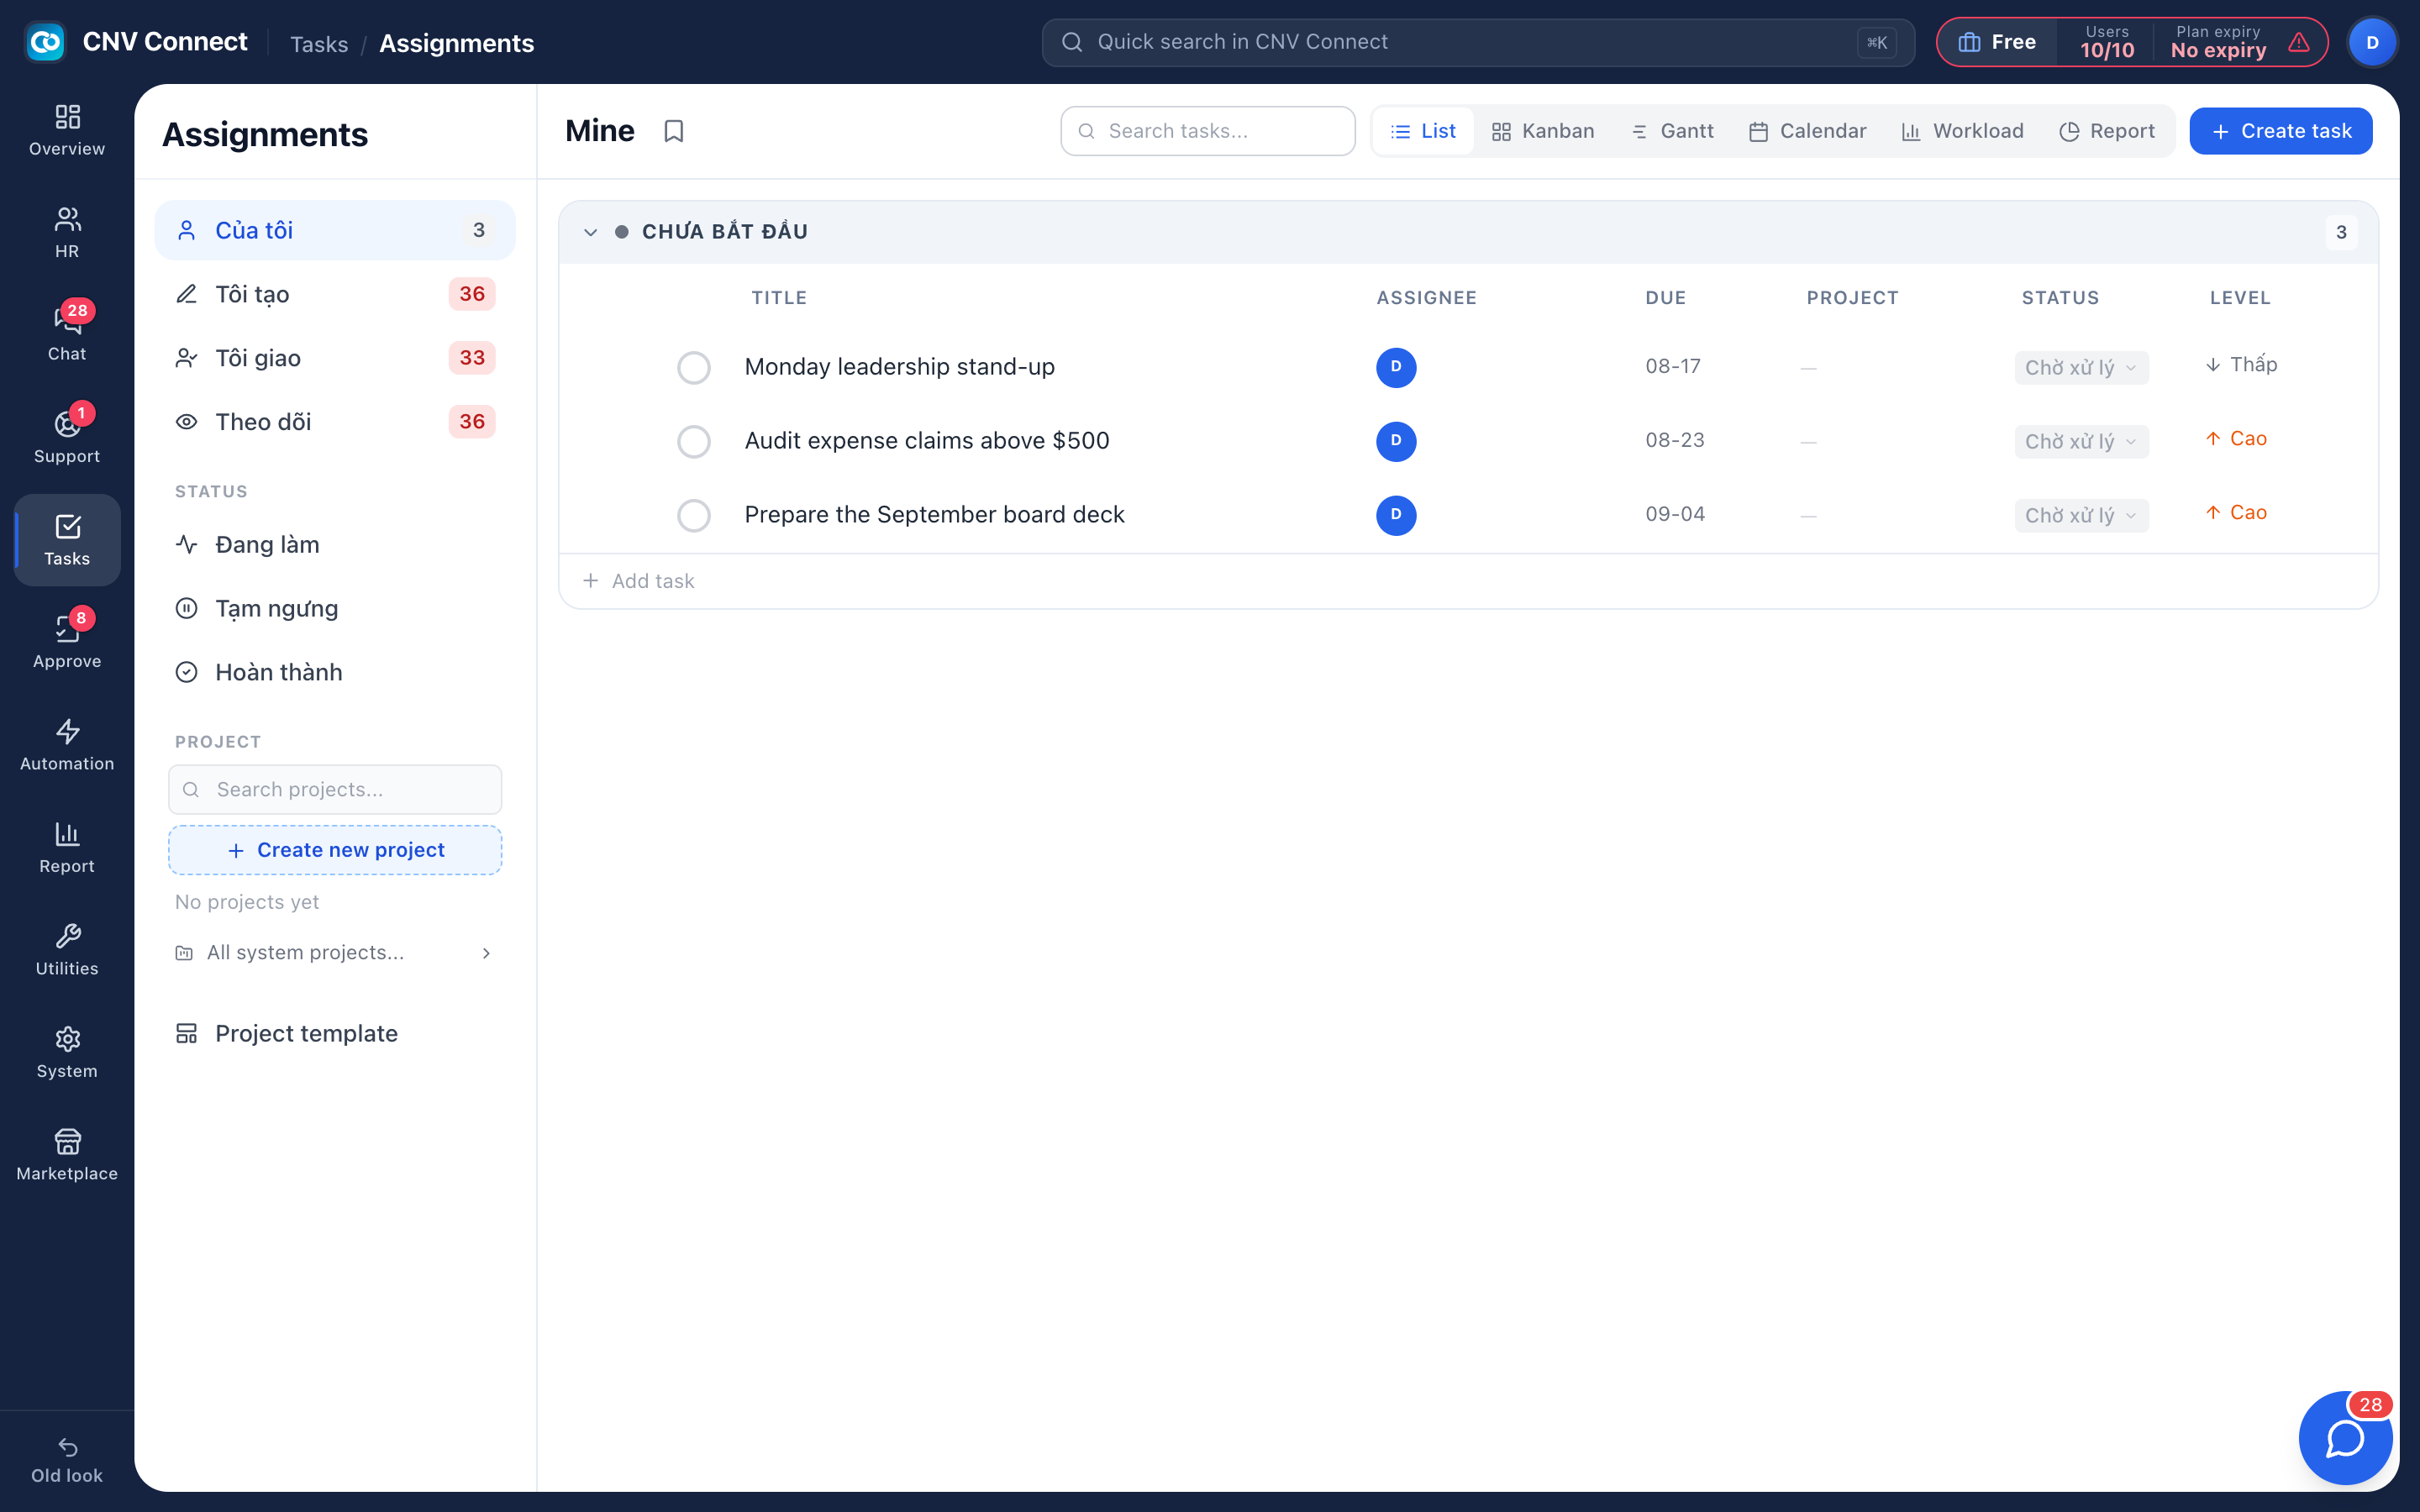Open System settings in sidebar
Image resolution: width=2420 pixels, height=1512 pixels.
67,1053
